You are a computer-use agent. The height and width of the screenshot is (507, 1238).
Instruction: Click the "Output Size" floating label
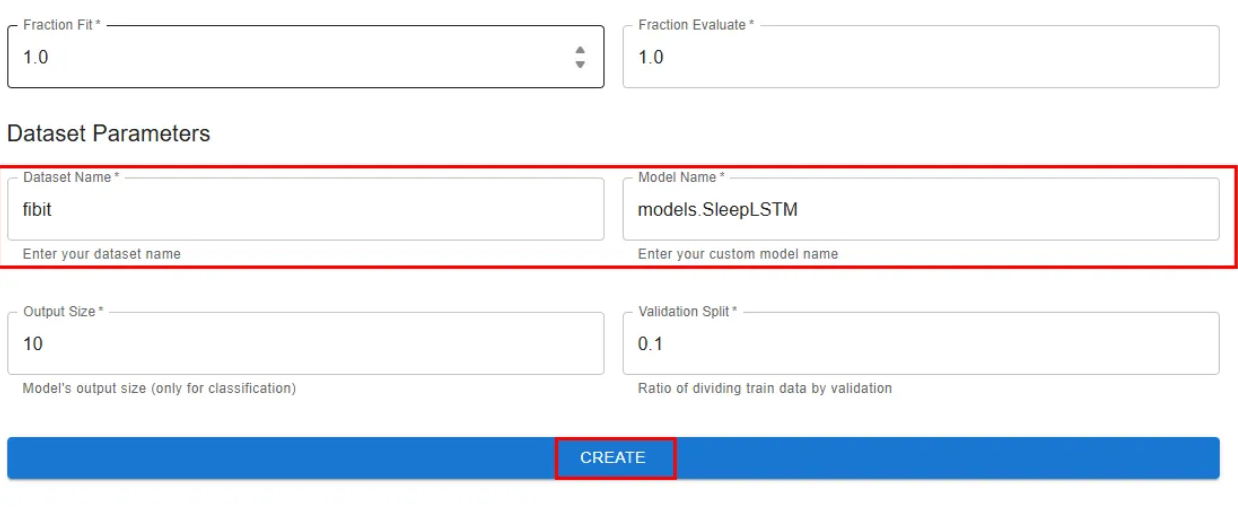(x=62, y=311)
